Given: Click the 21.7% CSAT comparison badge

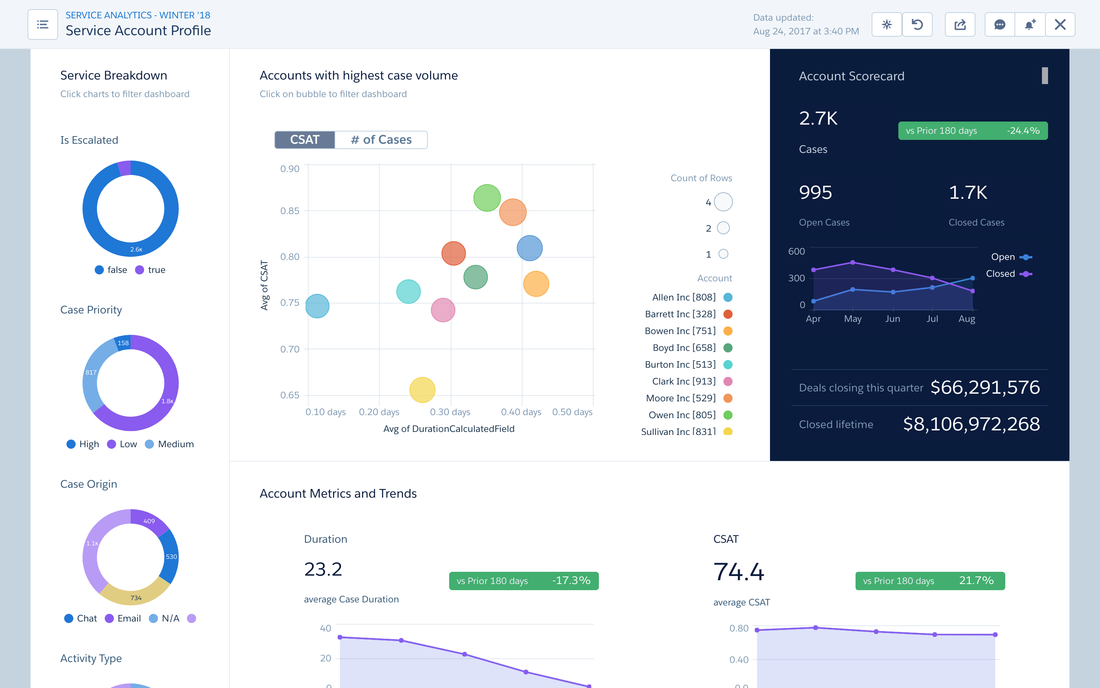Looking at the screenshot, I should point(930,581).
